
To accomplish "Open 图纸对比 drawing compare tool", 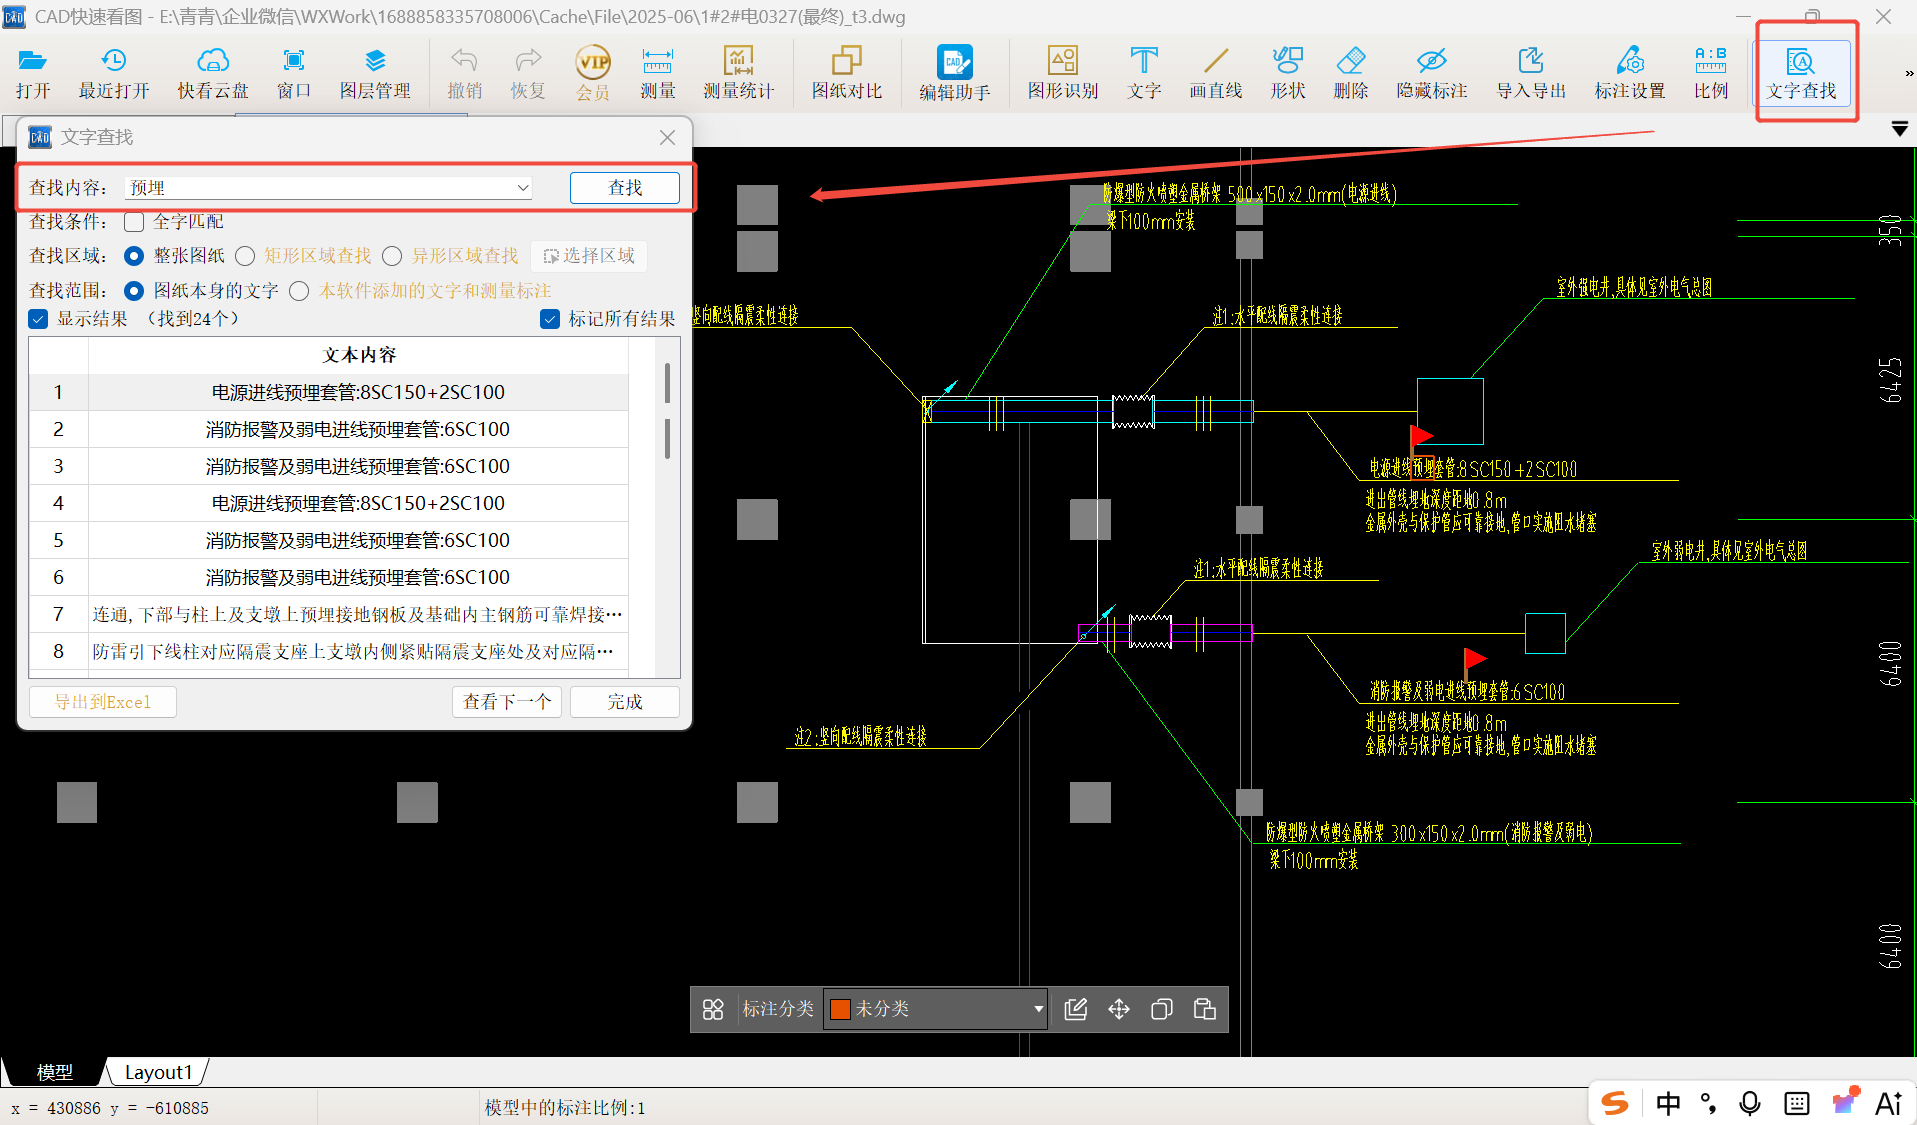I will 846,72.
